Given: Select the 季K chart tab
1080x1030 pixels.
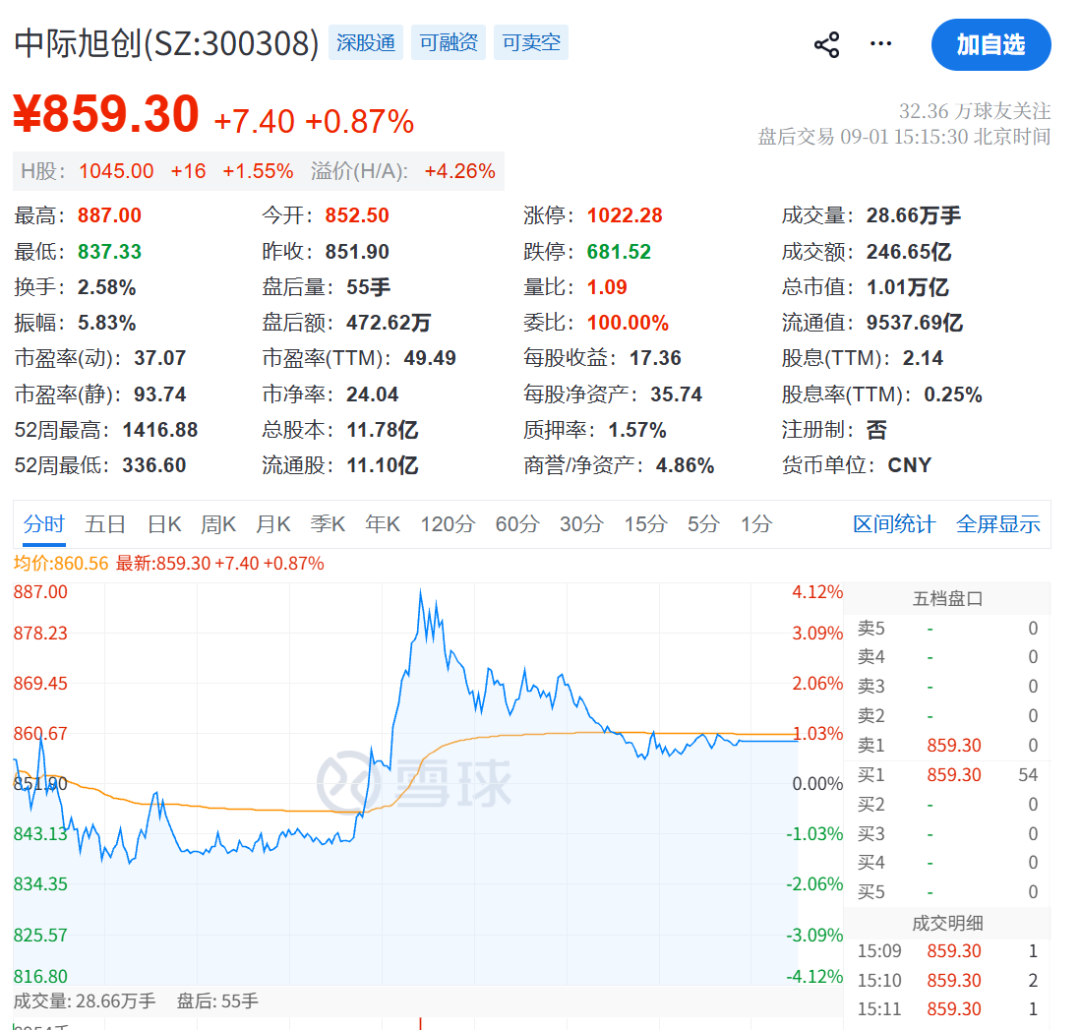Looking at the screenshot, I should coord(327,524).
